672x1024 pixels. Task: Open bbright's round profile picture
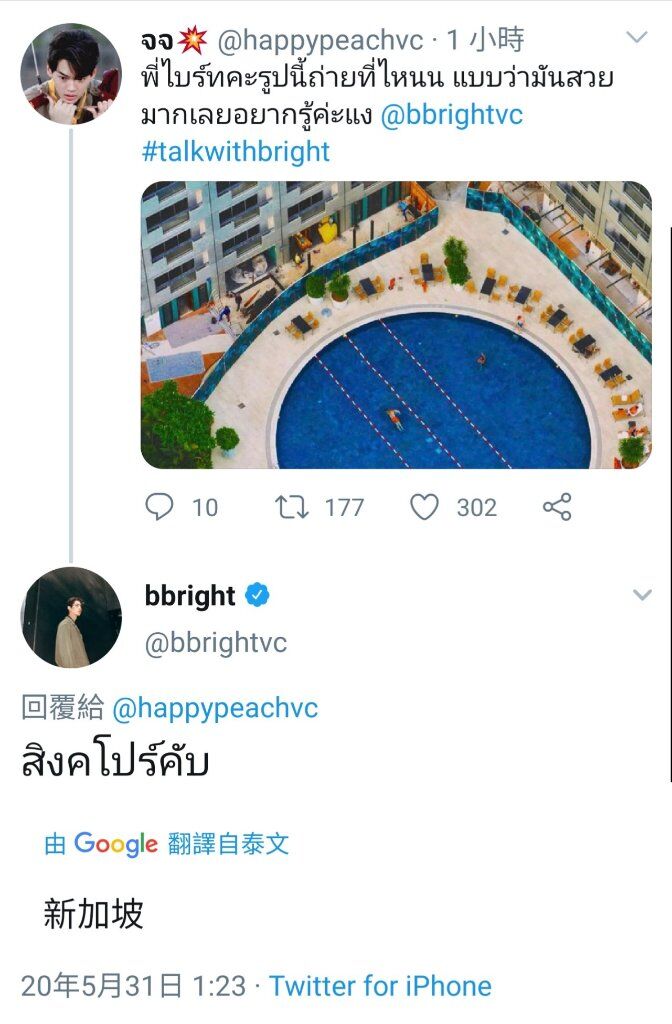coord(71,617)
